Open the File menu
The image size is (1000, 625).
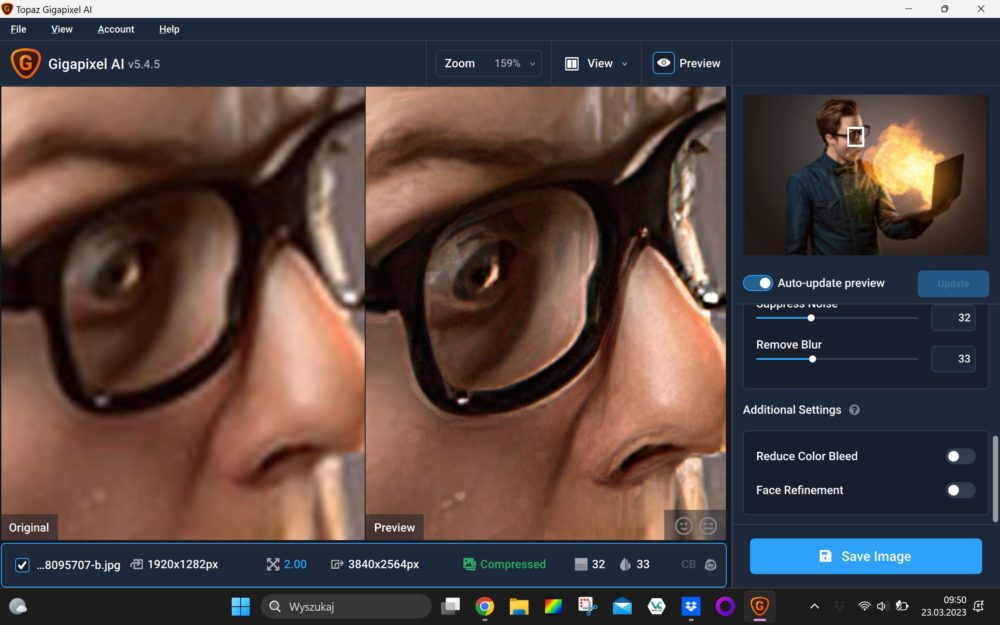(18, 29)
